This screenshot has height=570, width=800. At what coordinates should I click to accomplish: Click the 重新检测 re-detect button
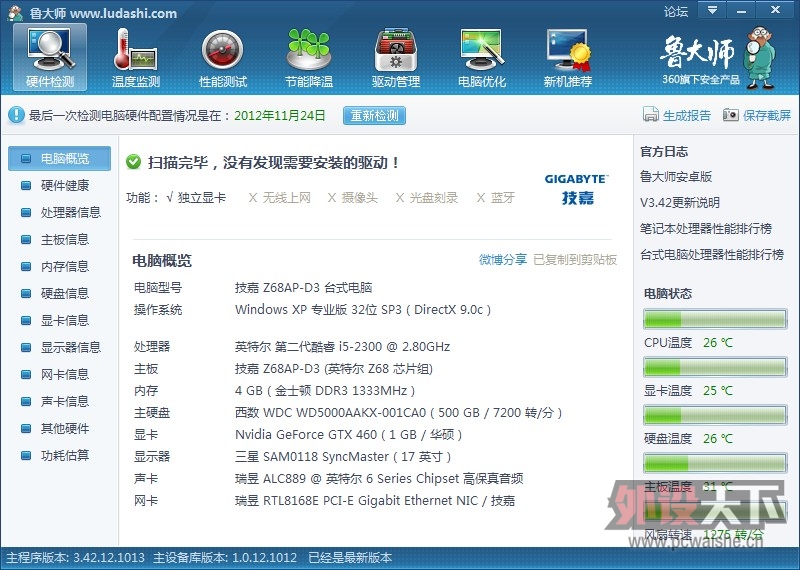tap(374, 115)
